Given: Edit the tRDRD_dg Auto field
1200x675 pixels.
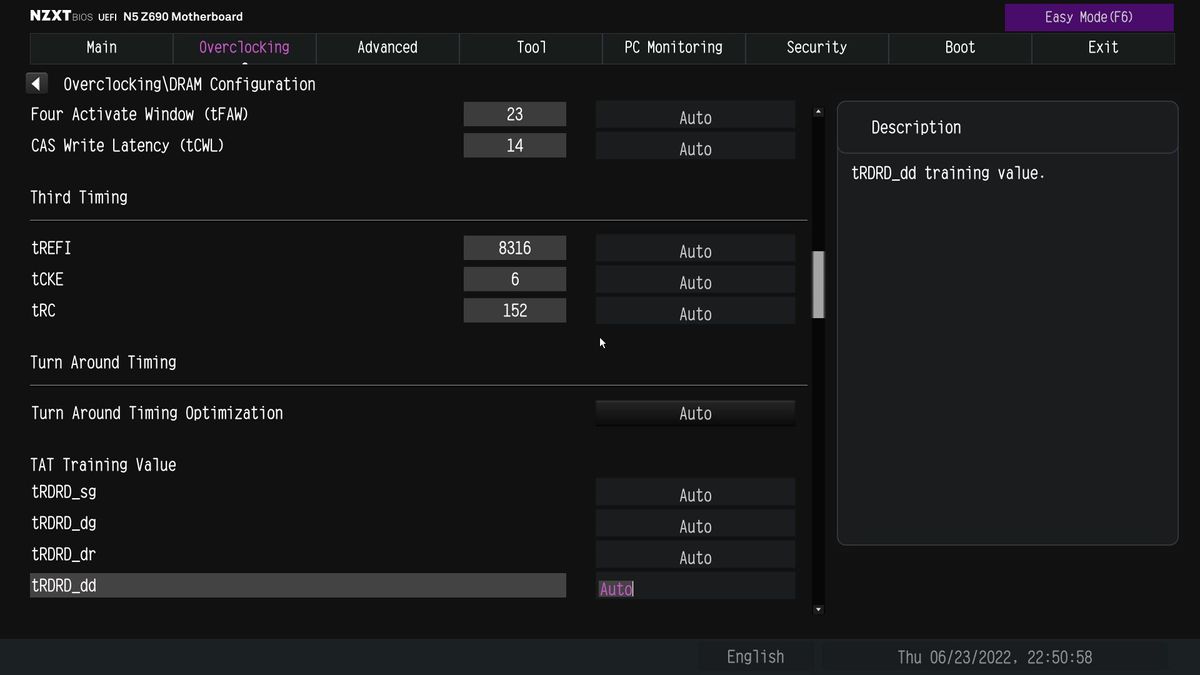Looking at the screenshot, I should tap(695, 524).
